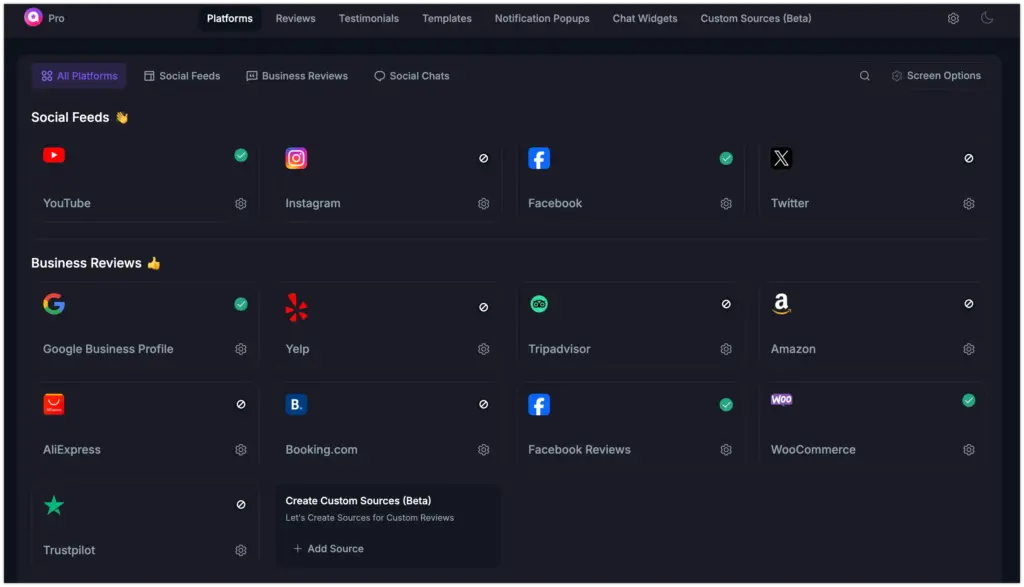Toggle the Facebook feed status indicator
This screenshot has height=587, width=1024.
click(x=726, y=158)
